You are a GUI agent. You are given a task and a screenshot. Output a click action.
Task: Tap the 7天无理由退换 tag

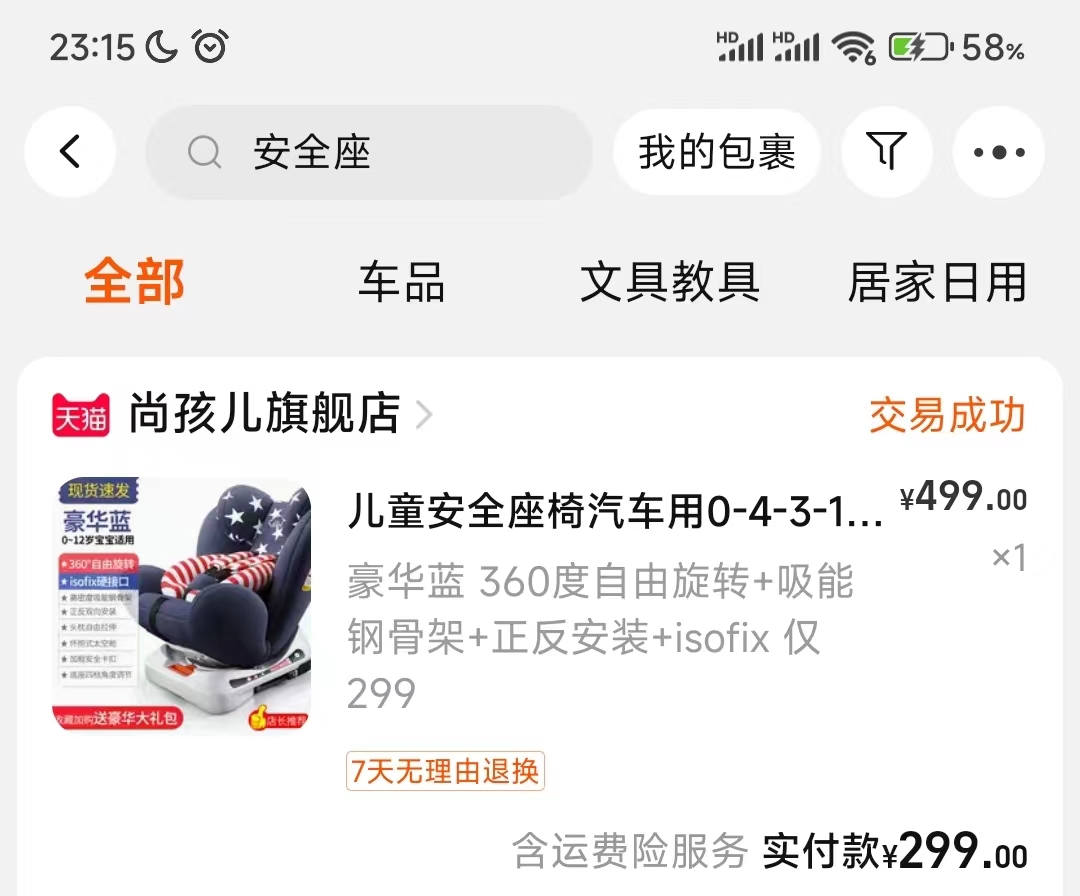[x=445, y=771]
